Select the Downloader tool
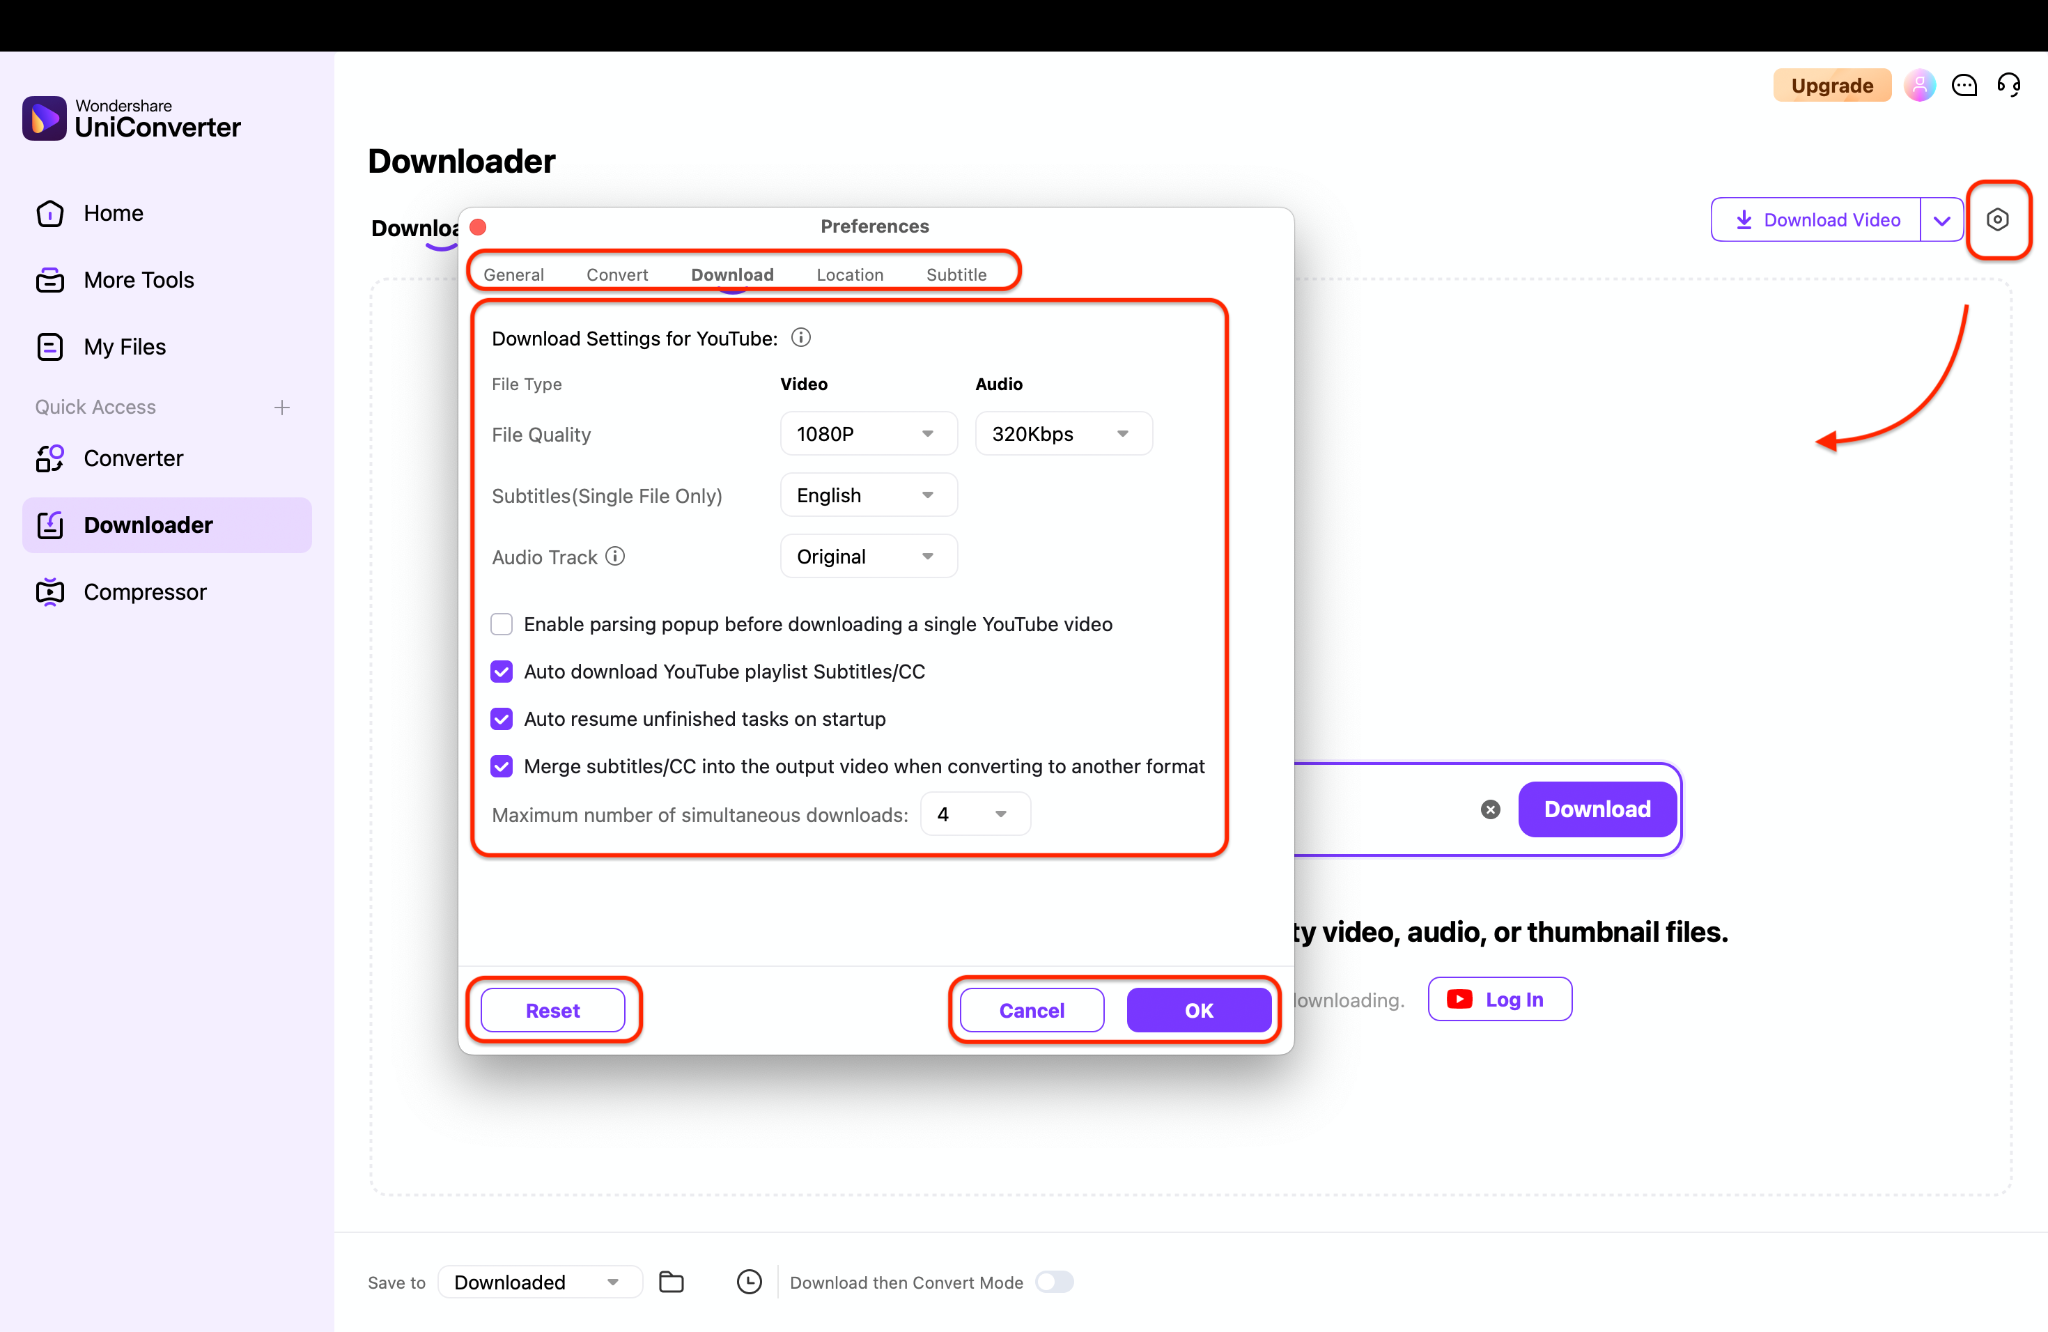This screenshot has width=2048, height=1332. point(147,524)
